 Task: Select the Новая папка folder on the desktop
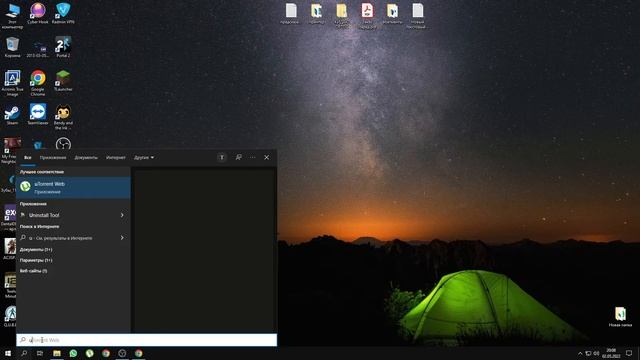(620, 317)
